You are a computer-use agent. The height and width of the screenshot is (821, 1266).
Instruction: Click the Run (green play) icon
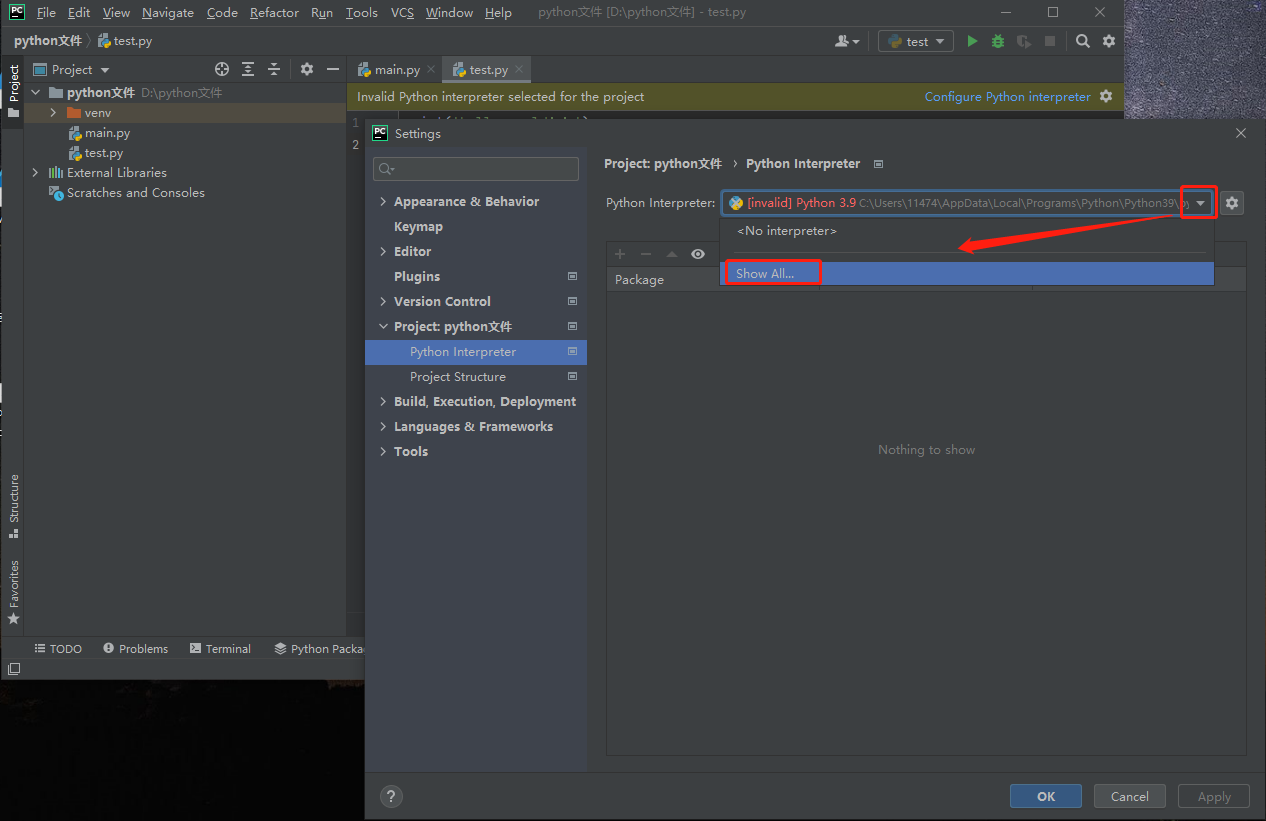[972, 41]
